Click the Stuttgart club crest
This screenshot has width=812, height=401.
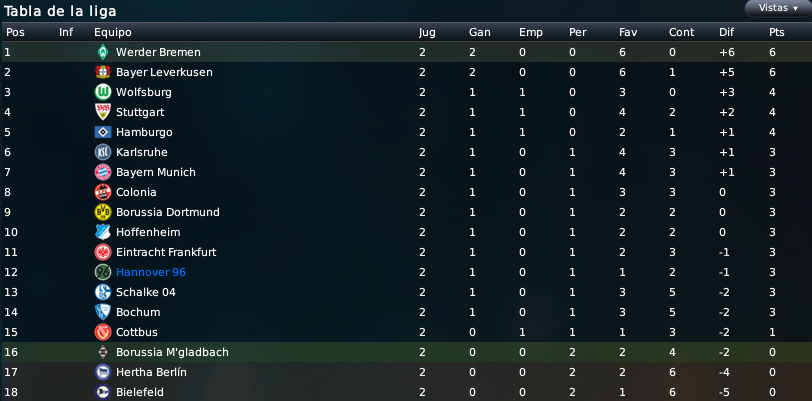pyautogui.click(x=103, y=112)
